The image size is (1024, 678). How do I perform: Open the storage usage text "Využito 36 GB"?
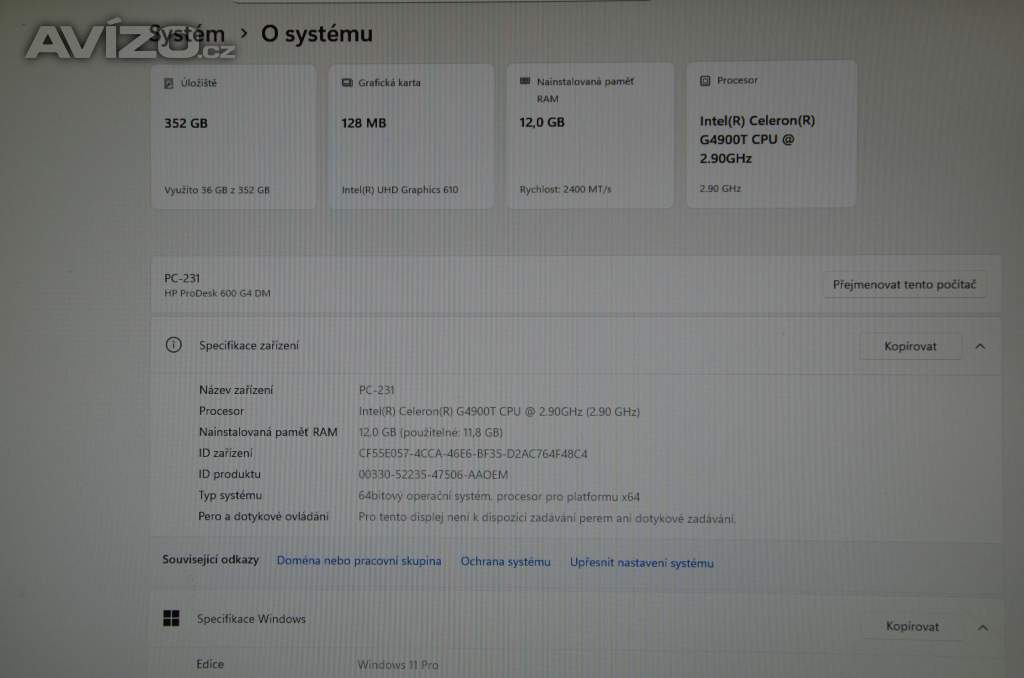(216, 189)
